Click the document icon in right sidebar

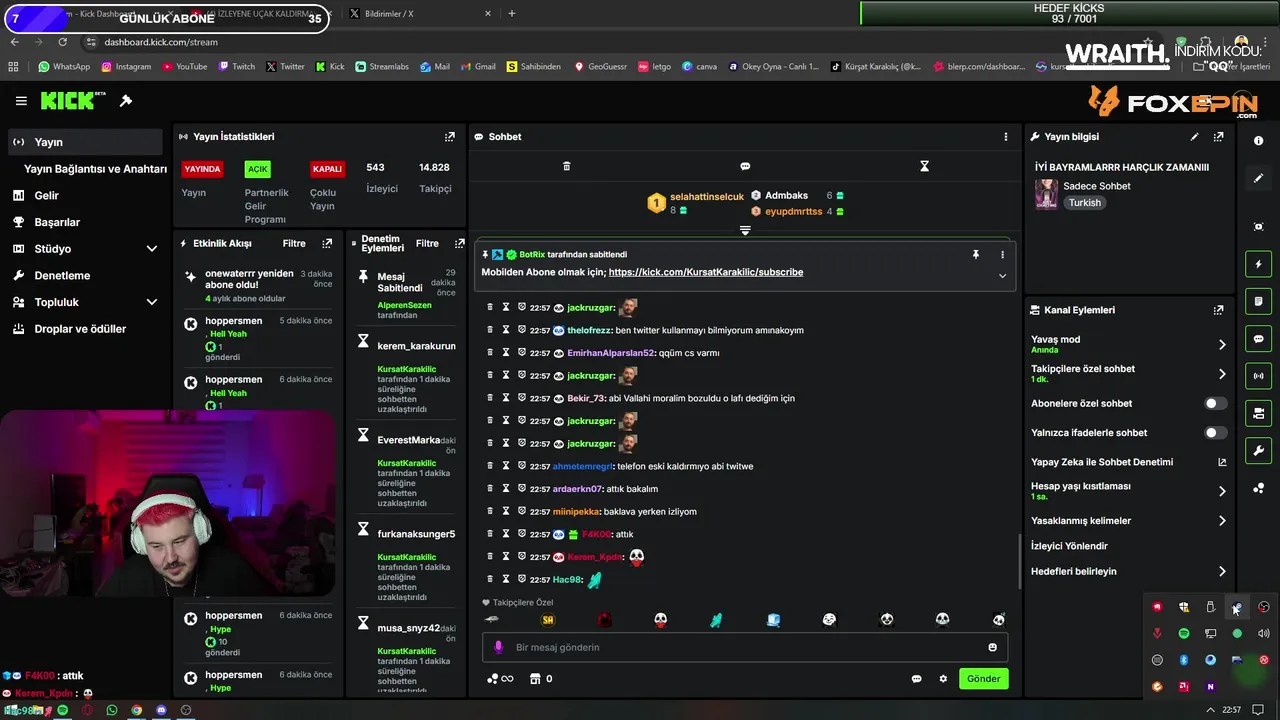click(1258, 301)
